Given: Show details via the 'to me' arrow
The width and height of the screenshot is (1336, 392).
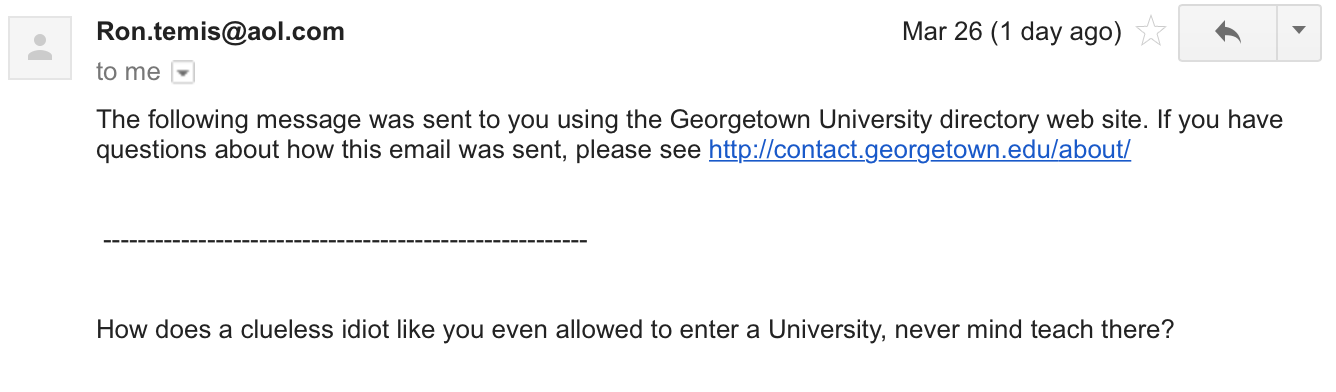Looking at the screenshot, I should click(183, 72).
